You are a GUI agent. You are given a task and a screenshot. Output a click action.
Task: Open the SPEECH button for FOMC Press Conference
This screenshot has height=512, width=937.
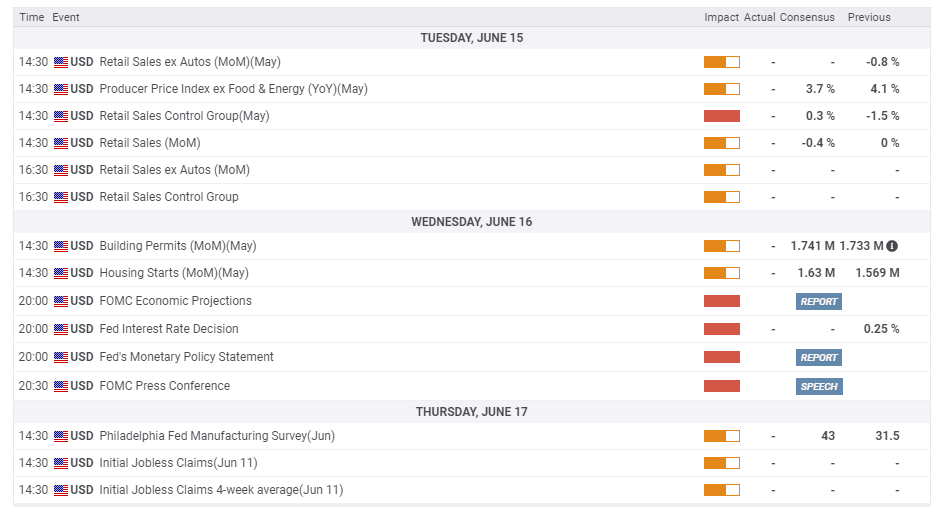point(819,386)
